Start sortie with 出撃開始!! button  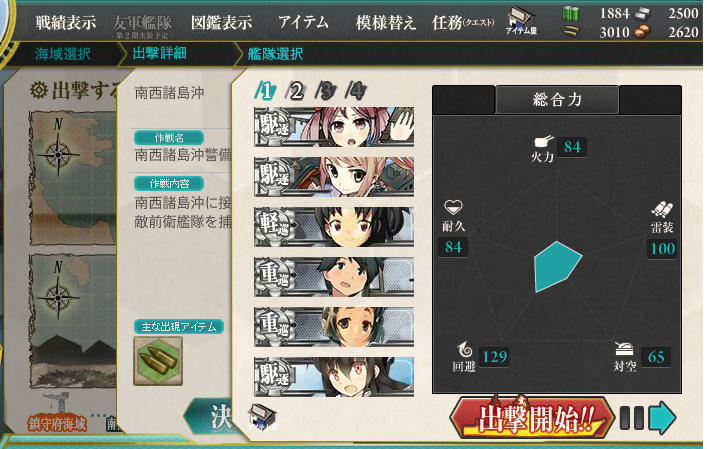pos(533,418)
